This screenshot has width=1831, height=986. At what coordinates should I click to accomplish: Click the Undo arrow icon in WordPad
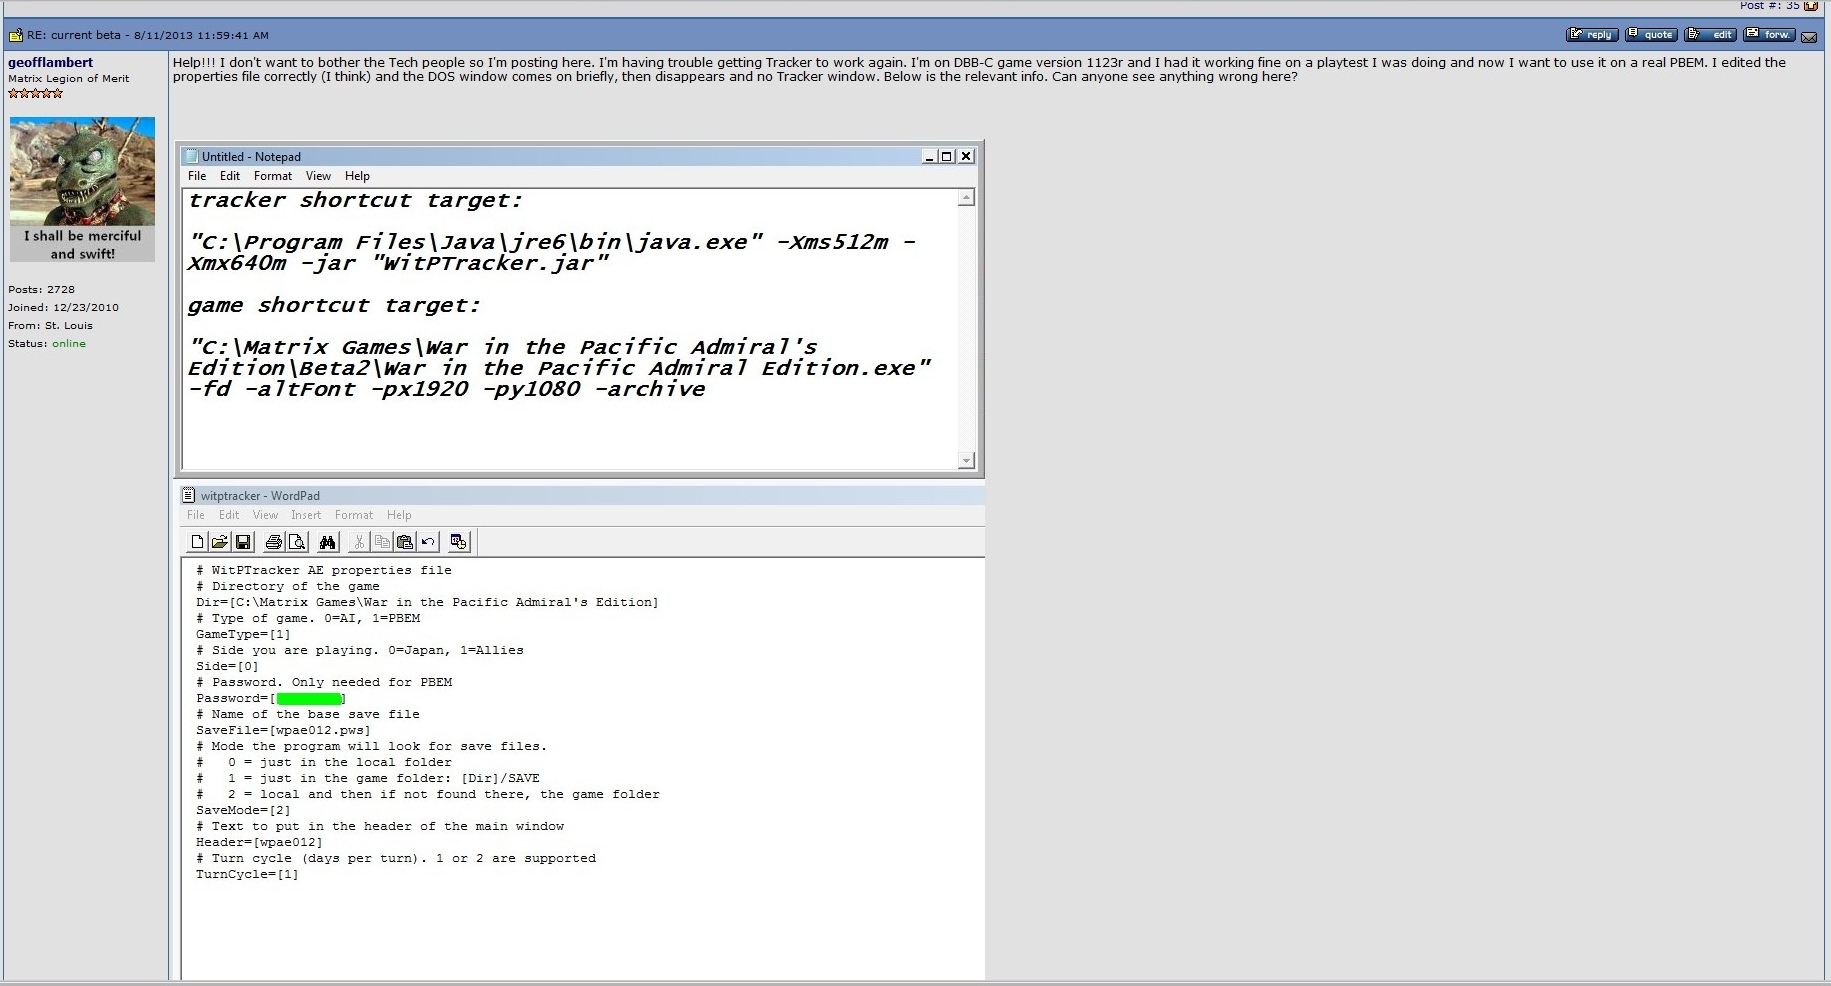[428, 542]
